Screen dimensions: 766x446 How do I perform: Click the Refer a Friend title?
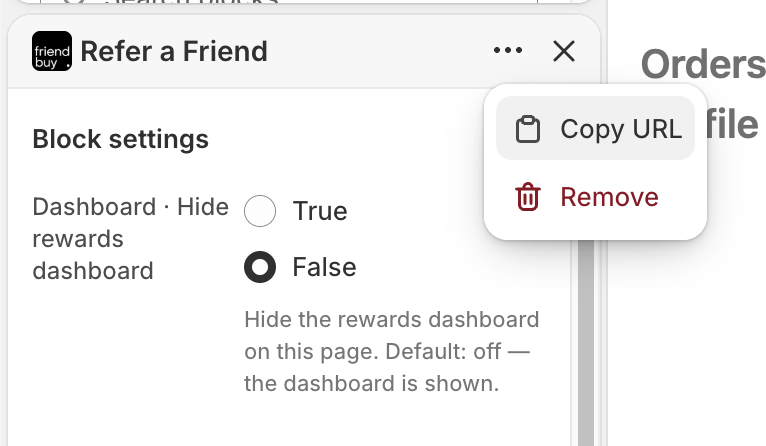pos(174,51)
